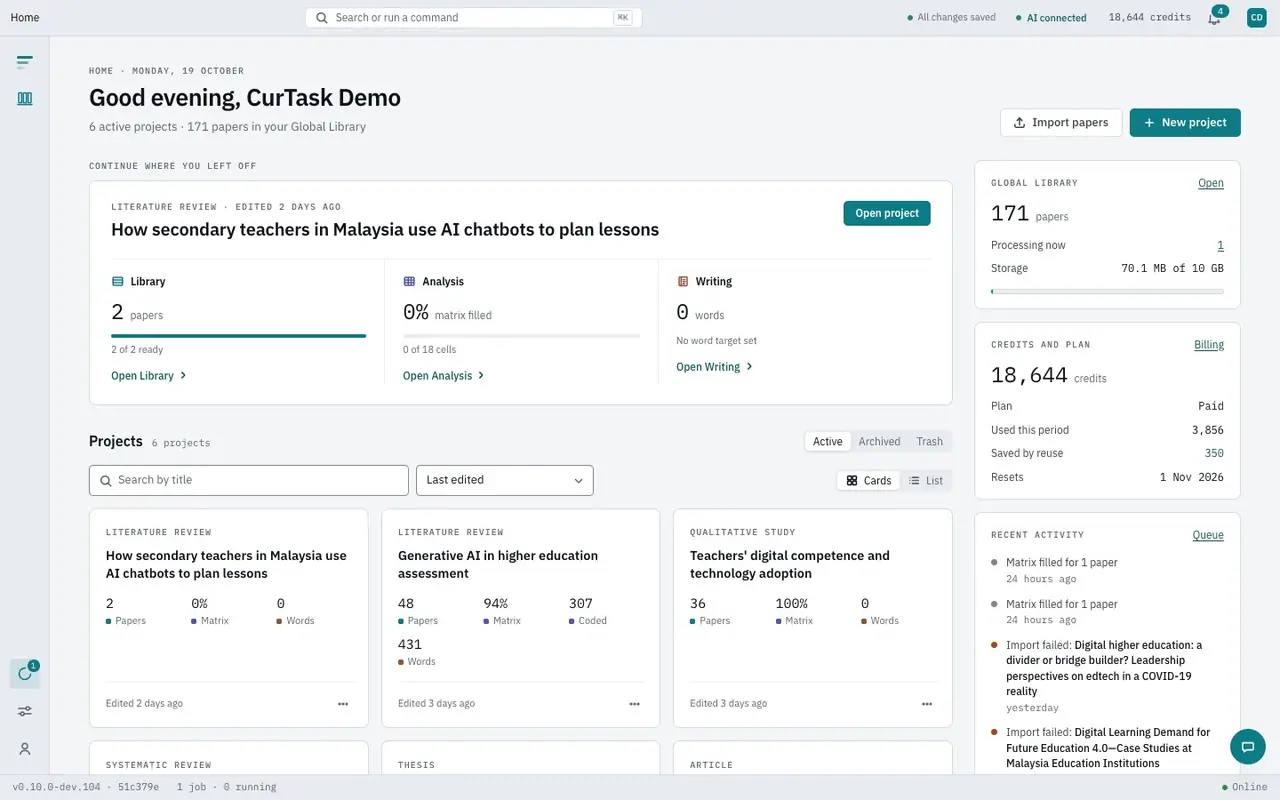Click the Home breadcrumb at top left
The height and width of the screenshot is (800, 1280).
click(25, 18)
